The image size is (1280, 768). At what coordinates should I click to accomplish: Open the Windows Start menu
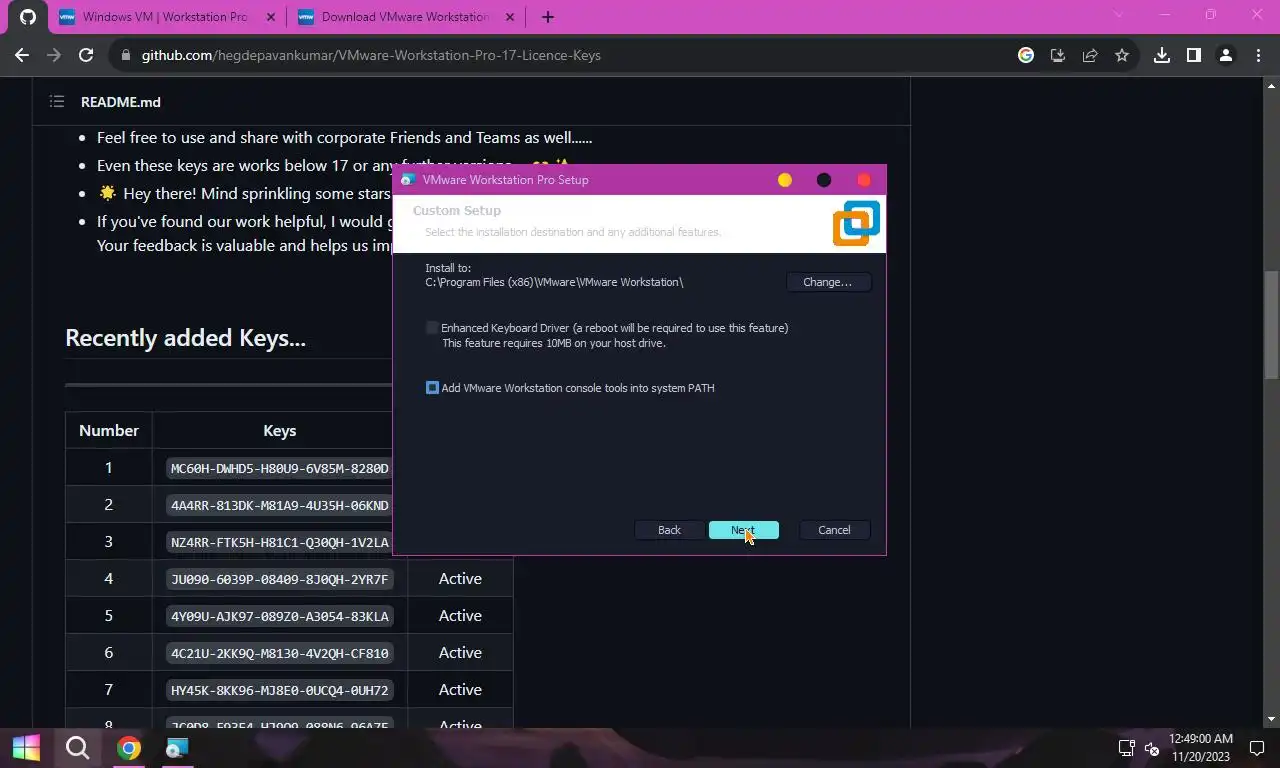(26, 747)
